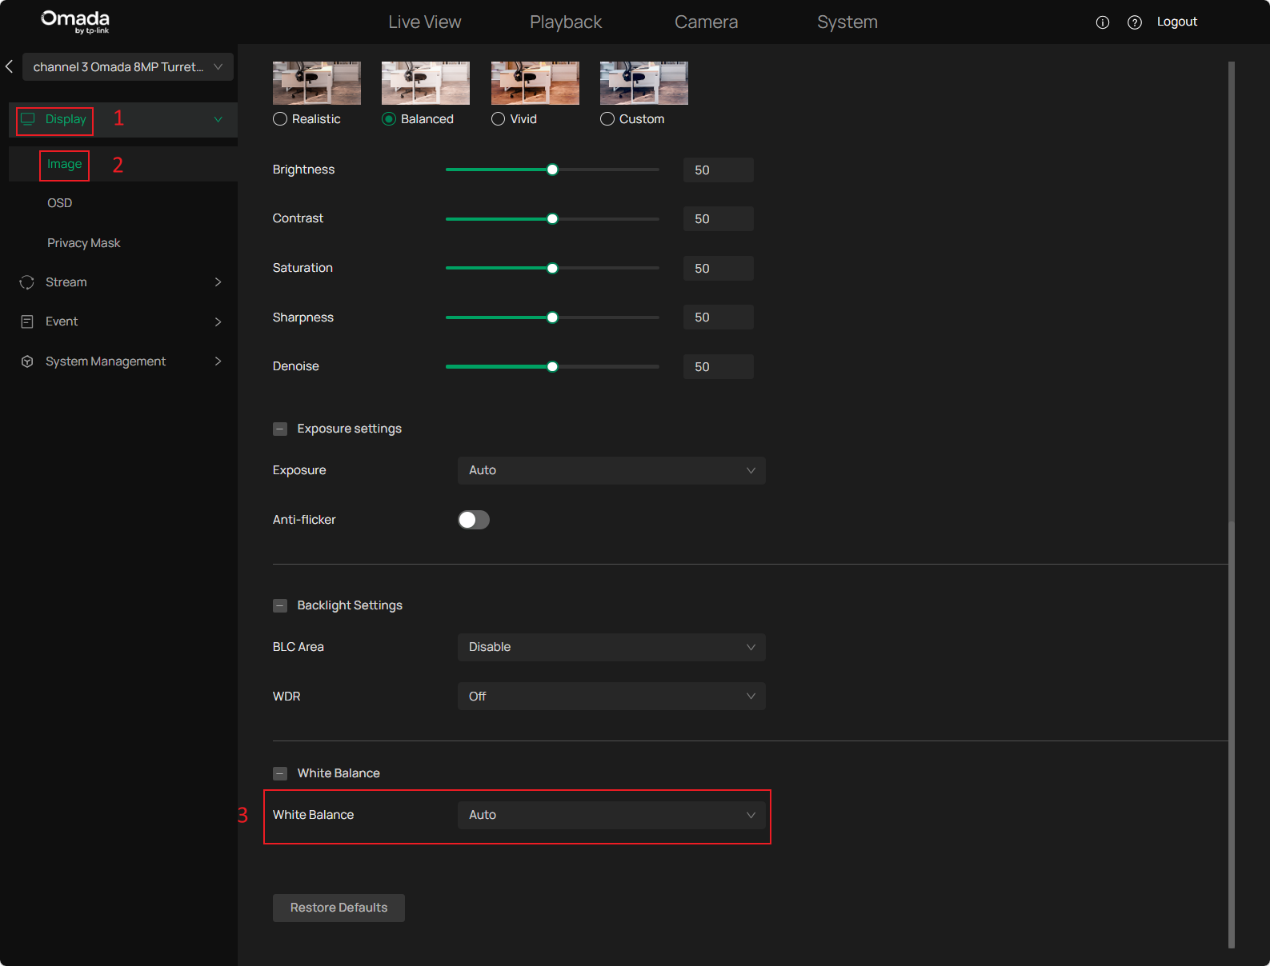Screen dimensions: 1270x966
Task: Switch to the Playback tab
Action: point(566,22)
